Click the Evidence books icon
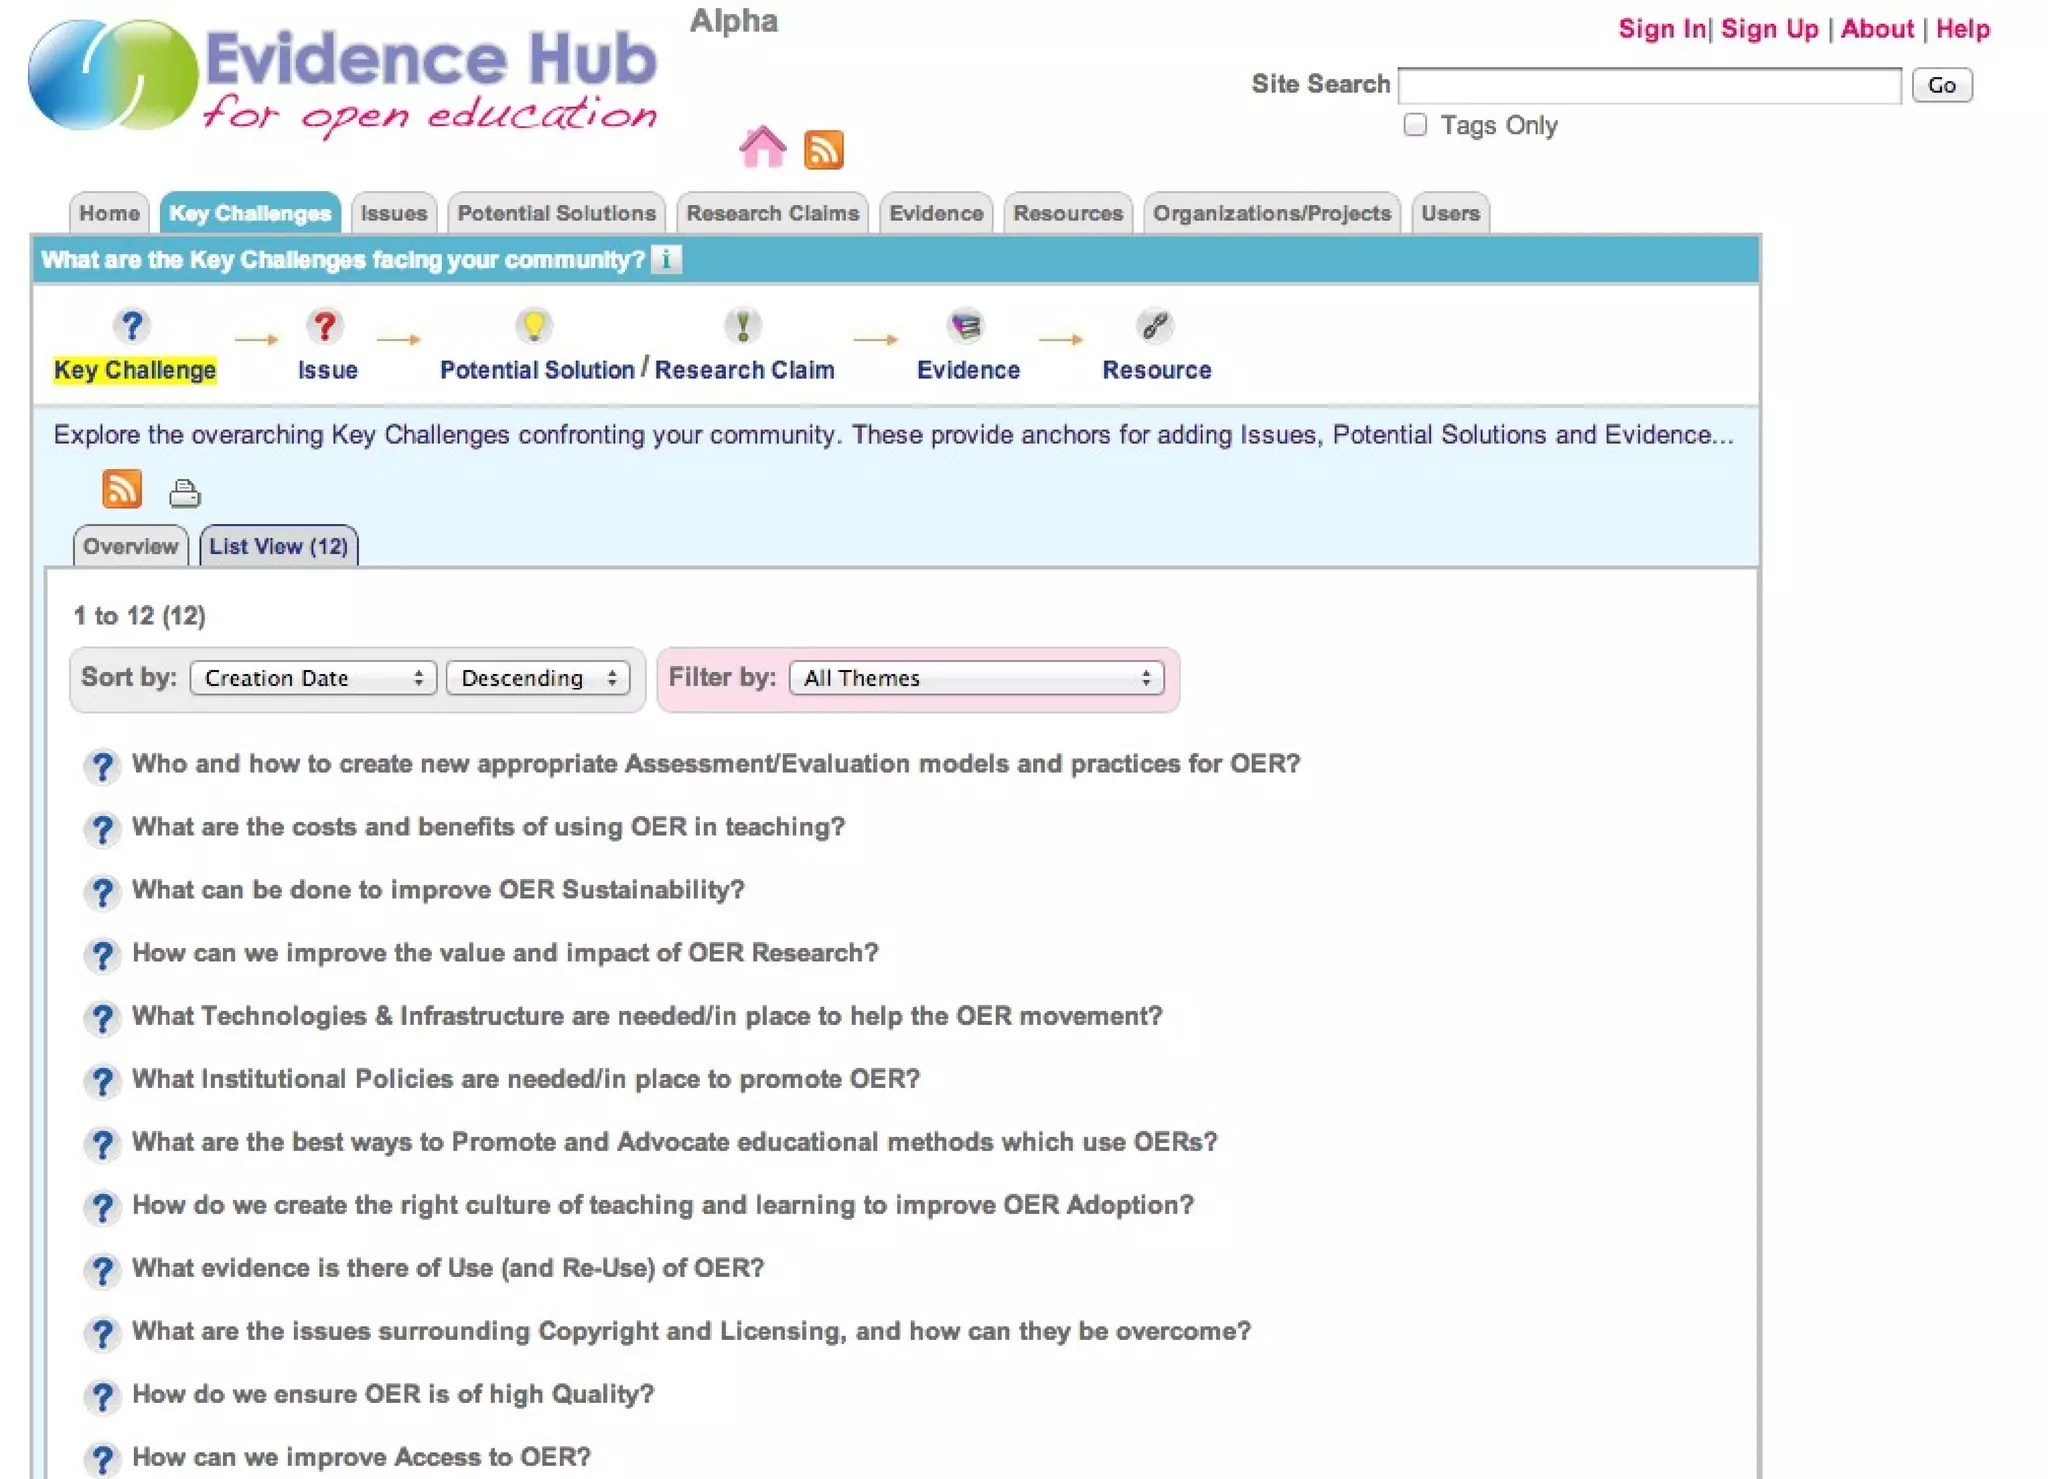 coord(966,326)
